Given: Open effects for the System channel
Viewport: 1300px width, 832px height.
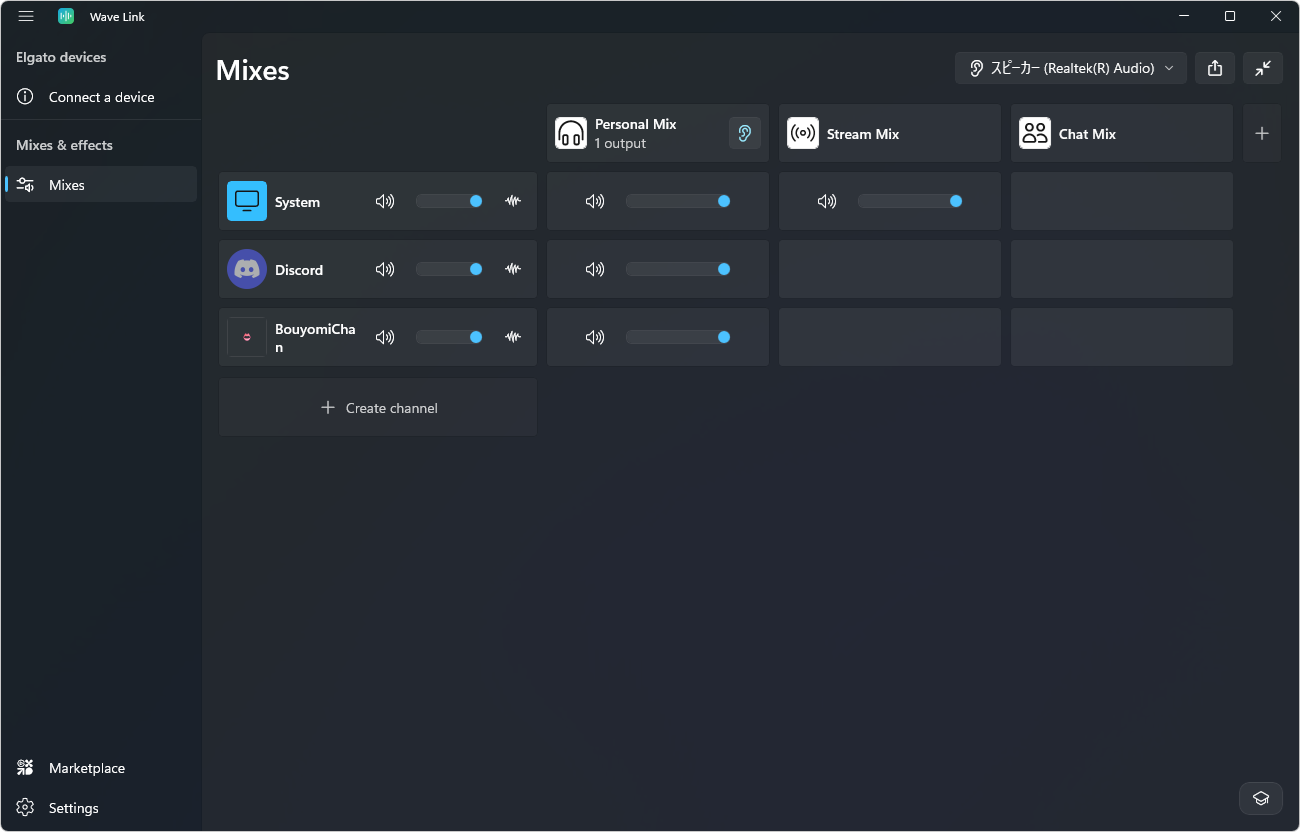Looking at the screenshot, I should point(513,201).
